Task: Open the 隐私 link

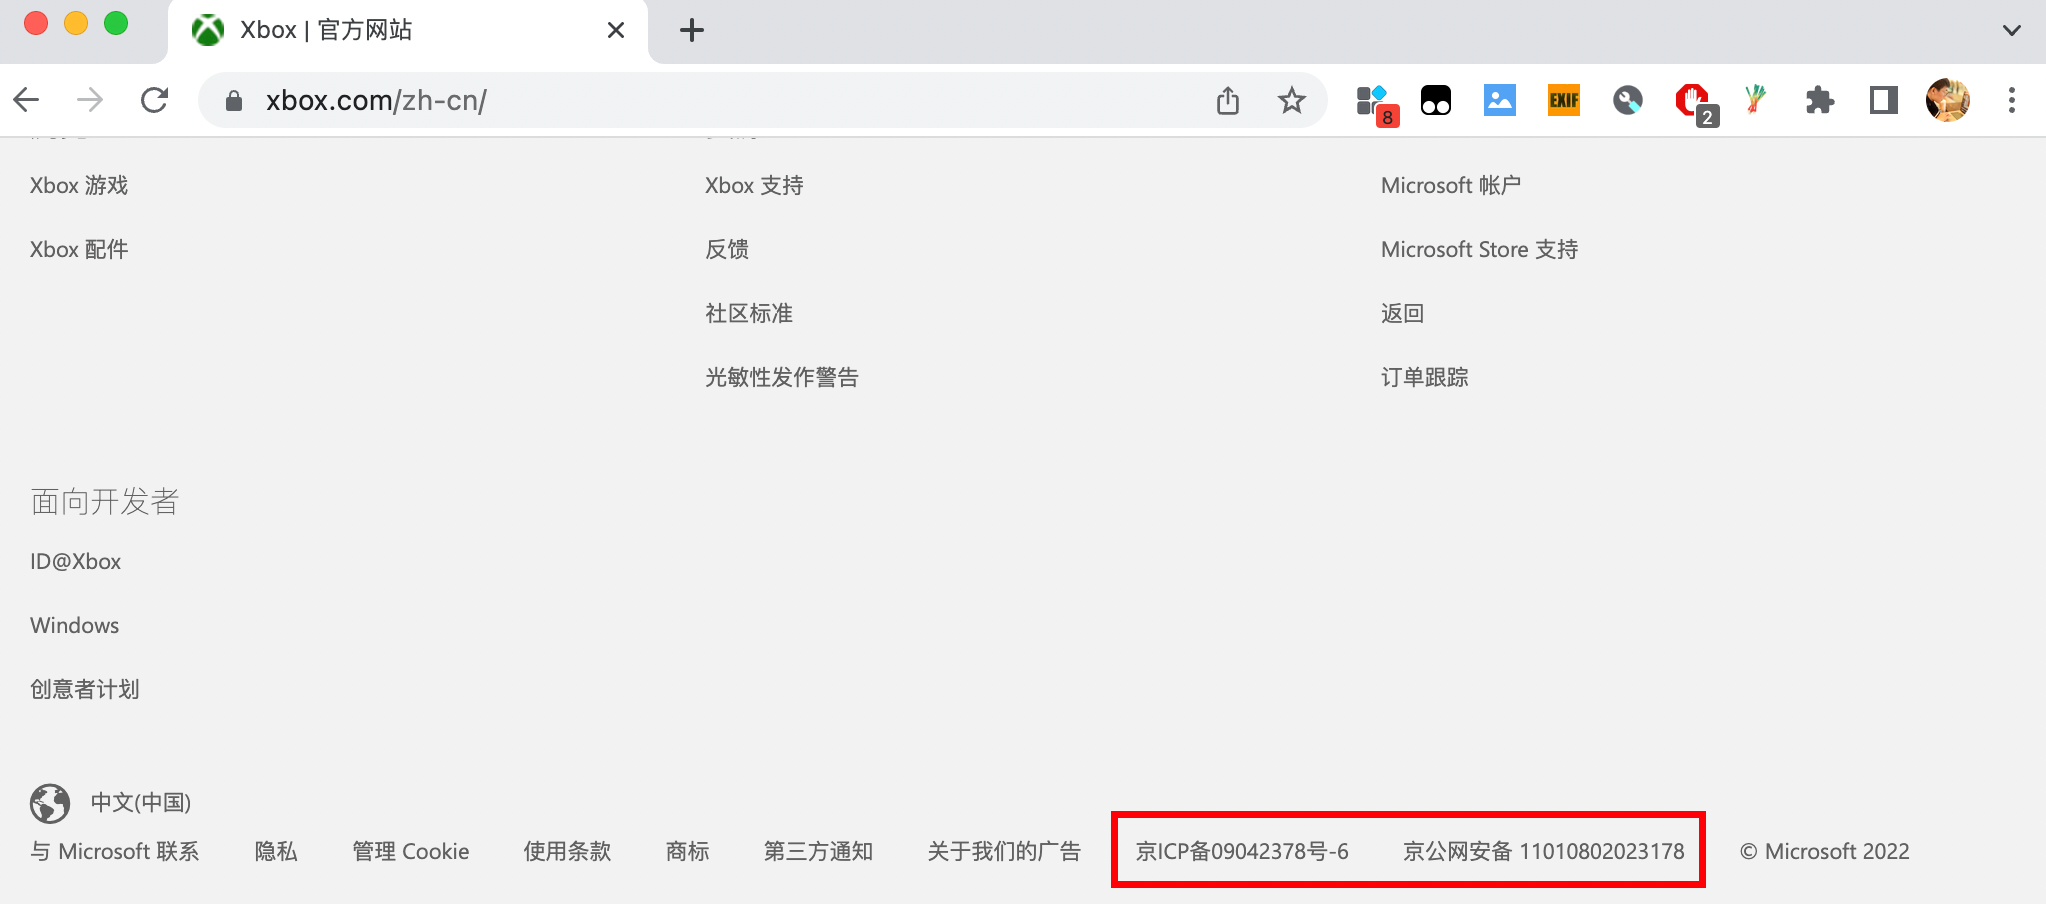Action: pyautogui.click(x=276, y=852)
